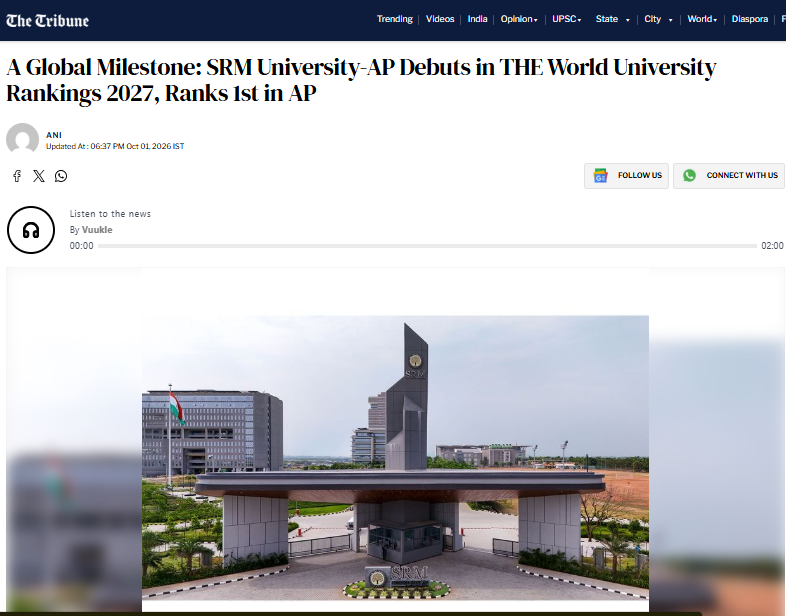
Task: Open The Tribune logo home link
Action: 48,21
